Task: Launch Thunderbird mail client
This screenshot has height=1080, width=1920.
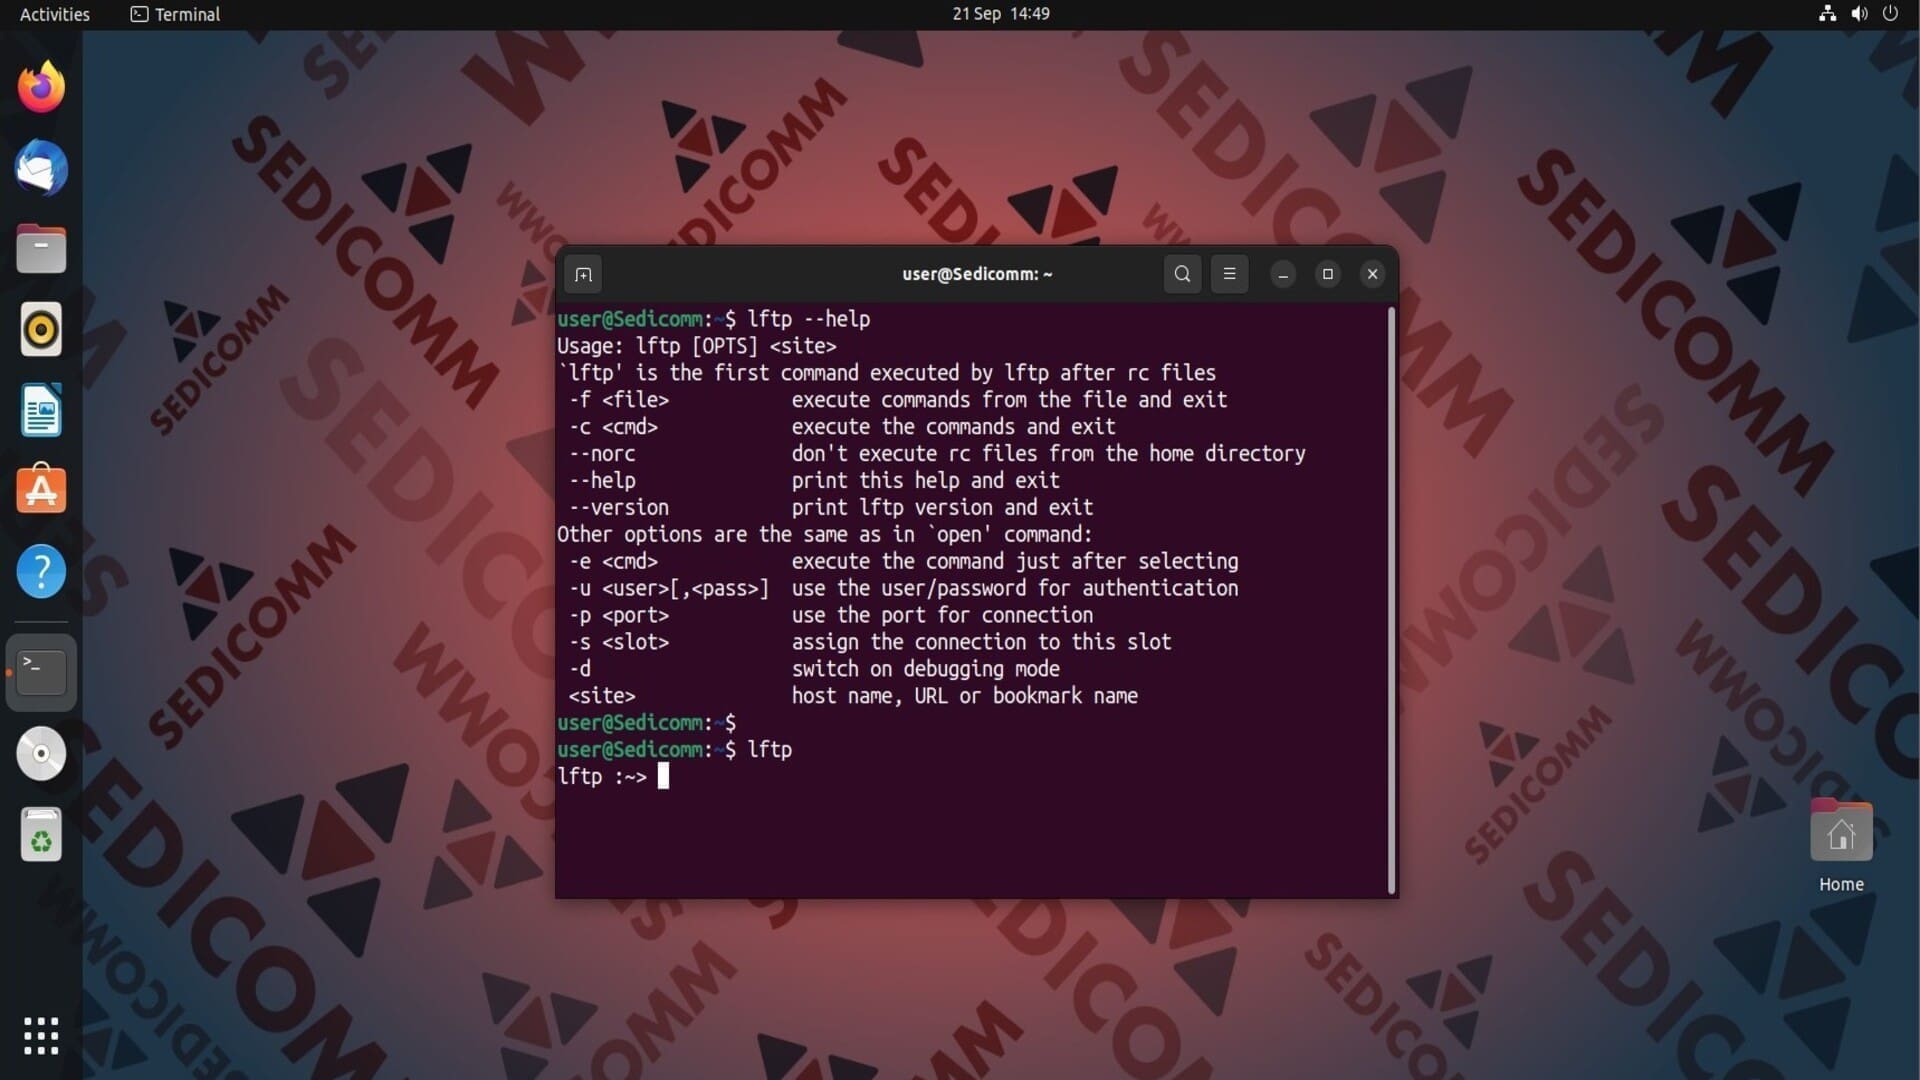Action: (41, 168)
